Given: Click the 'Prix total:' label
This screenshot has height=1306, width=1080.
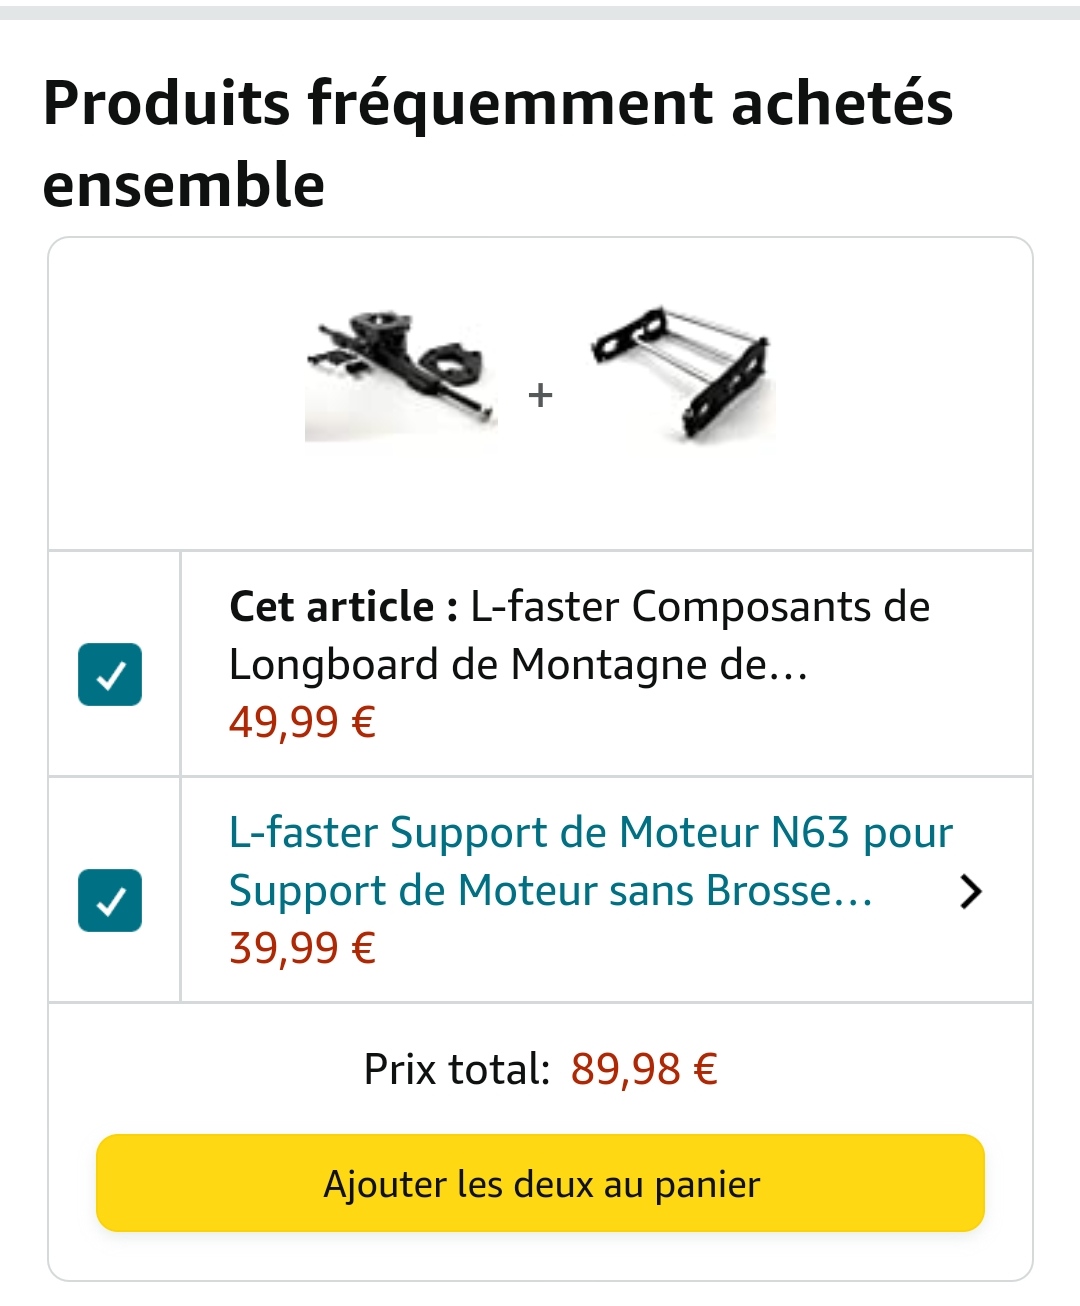Looking at the screenshot, I should pyautogui.click(x=457, y=1069).
